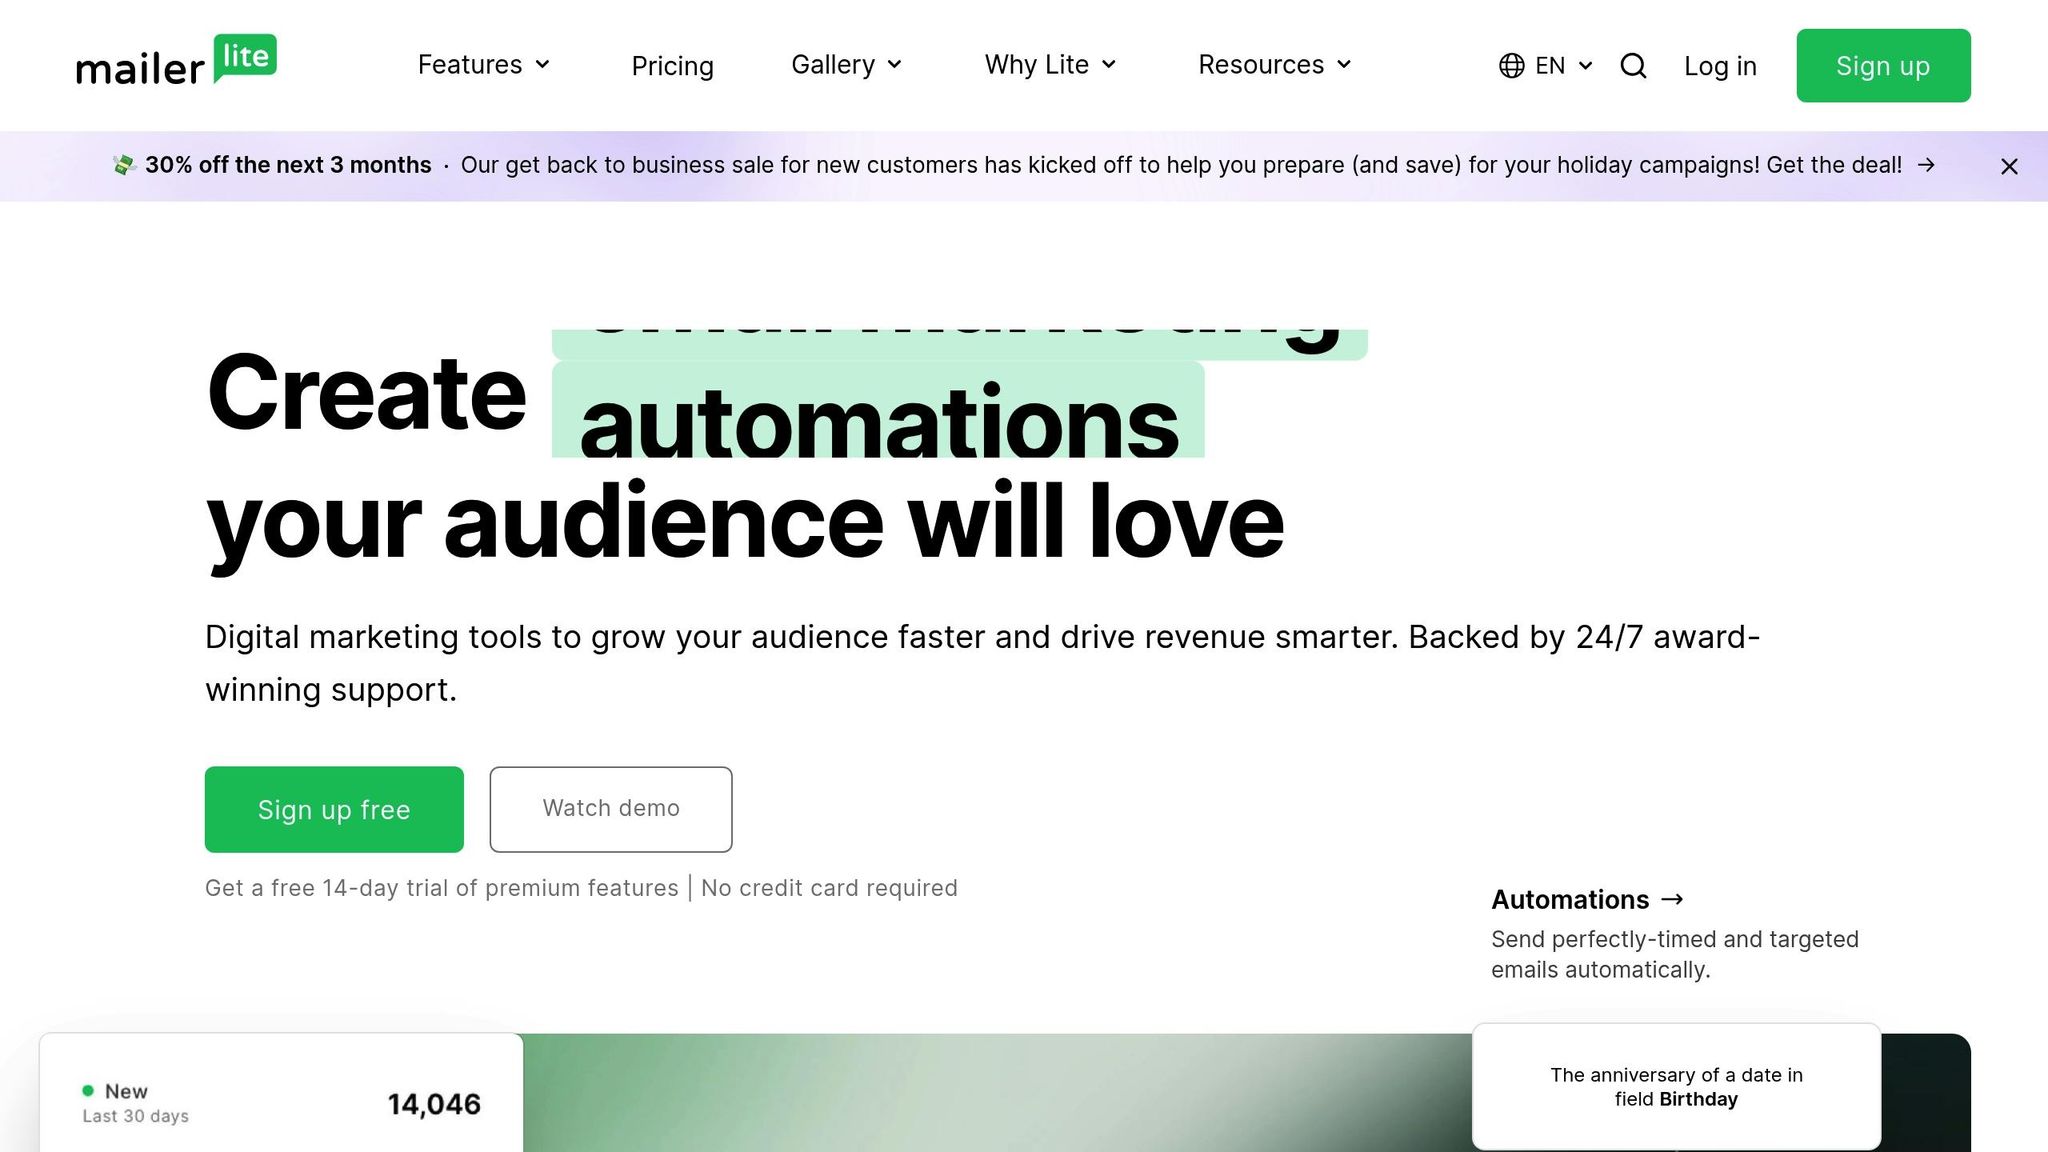This screenshot has width=2048, height=1152.
Task: Expand the Resources menu chevron
Action: tap(1344, 65)
